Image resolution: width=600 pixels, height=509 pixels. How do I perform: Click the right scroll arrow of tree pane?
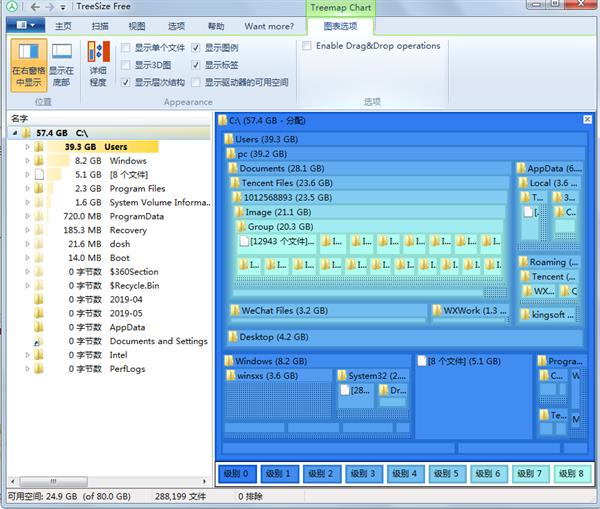tap(204, 481)
